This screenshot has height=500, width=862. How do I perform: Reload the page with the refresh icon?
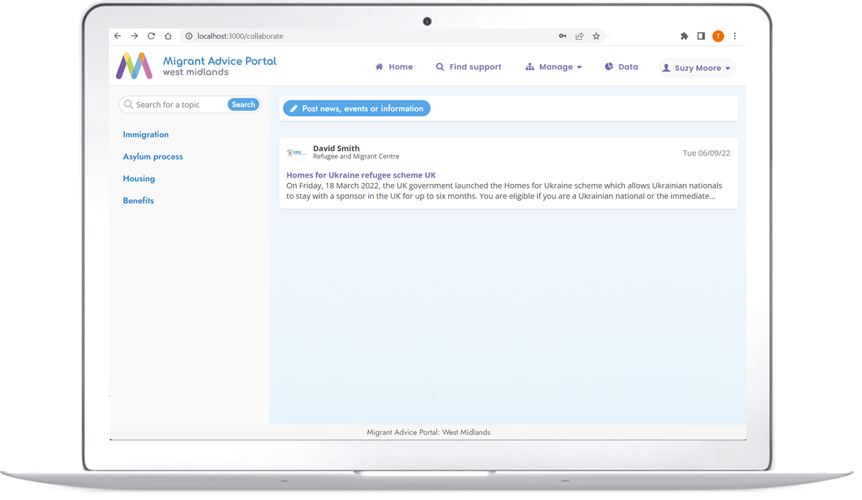point(151,36)
